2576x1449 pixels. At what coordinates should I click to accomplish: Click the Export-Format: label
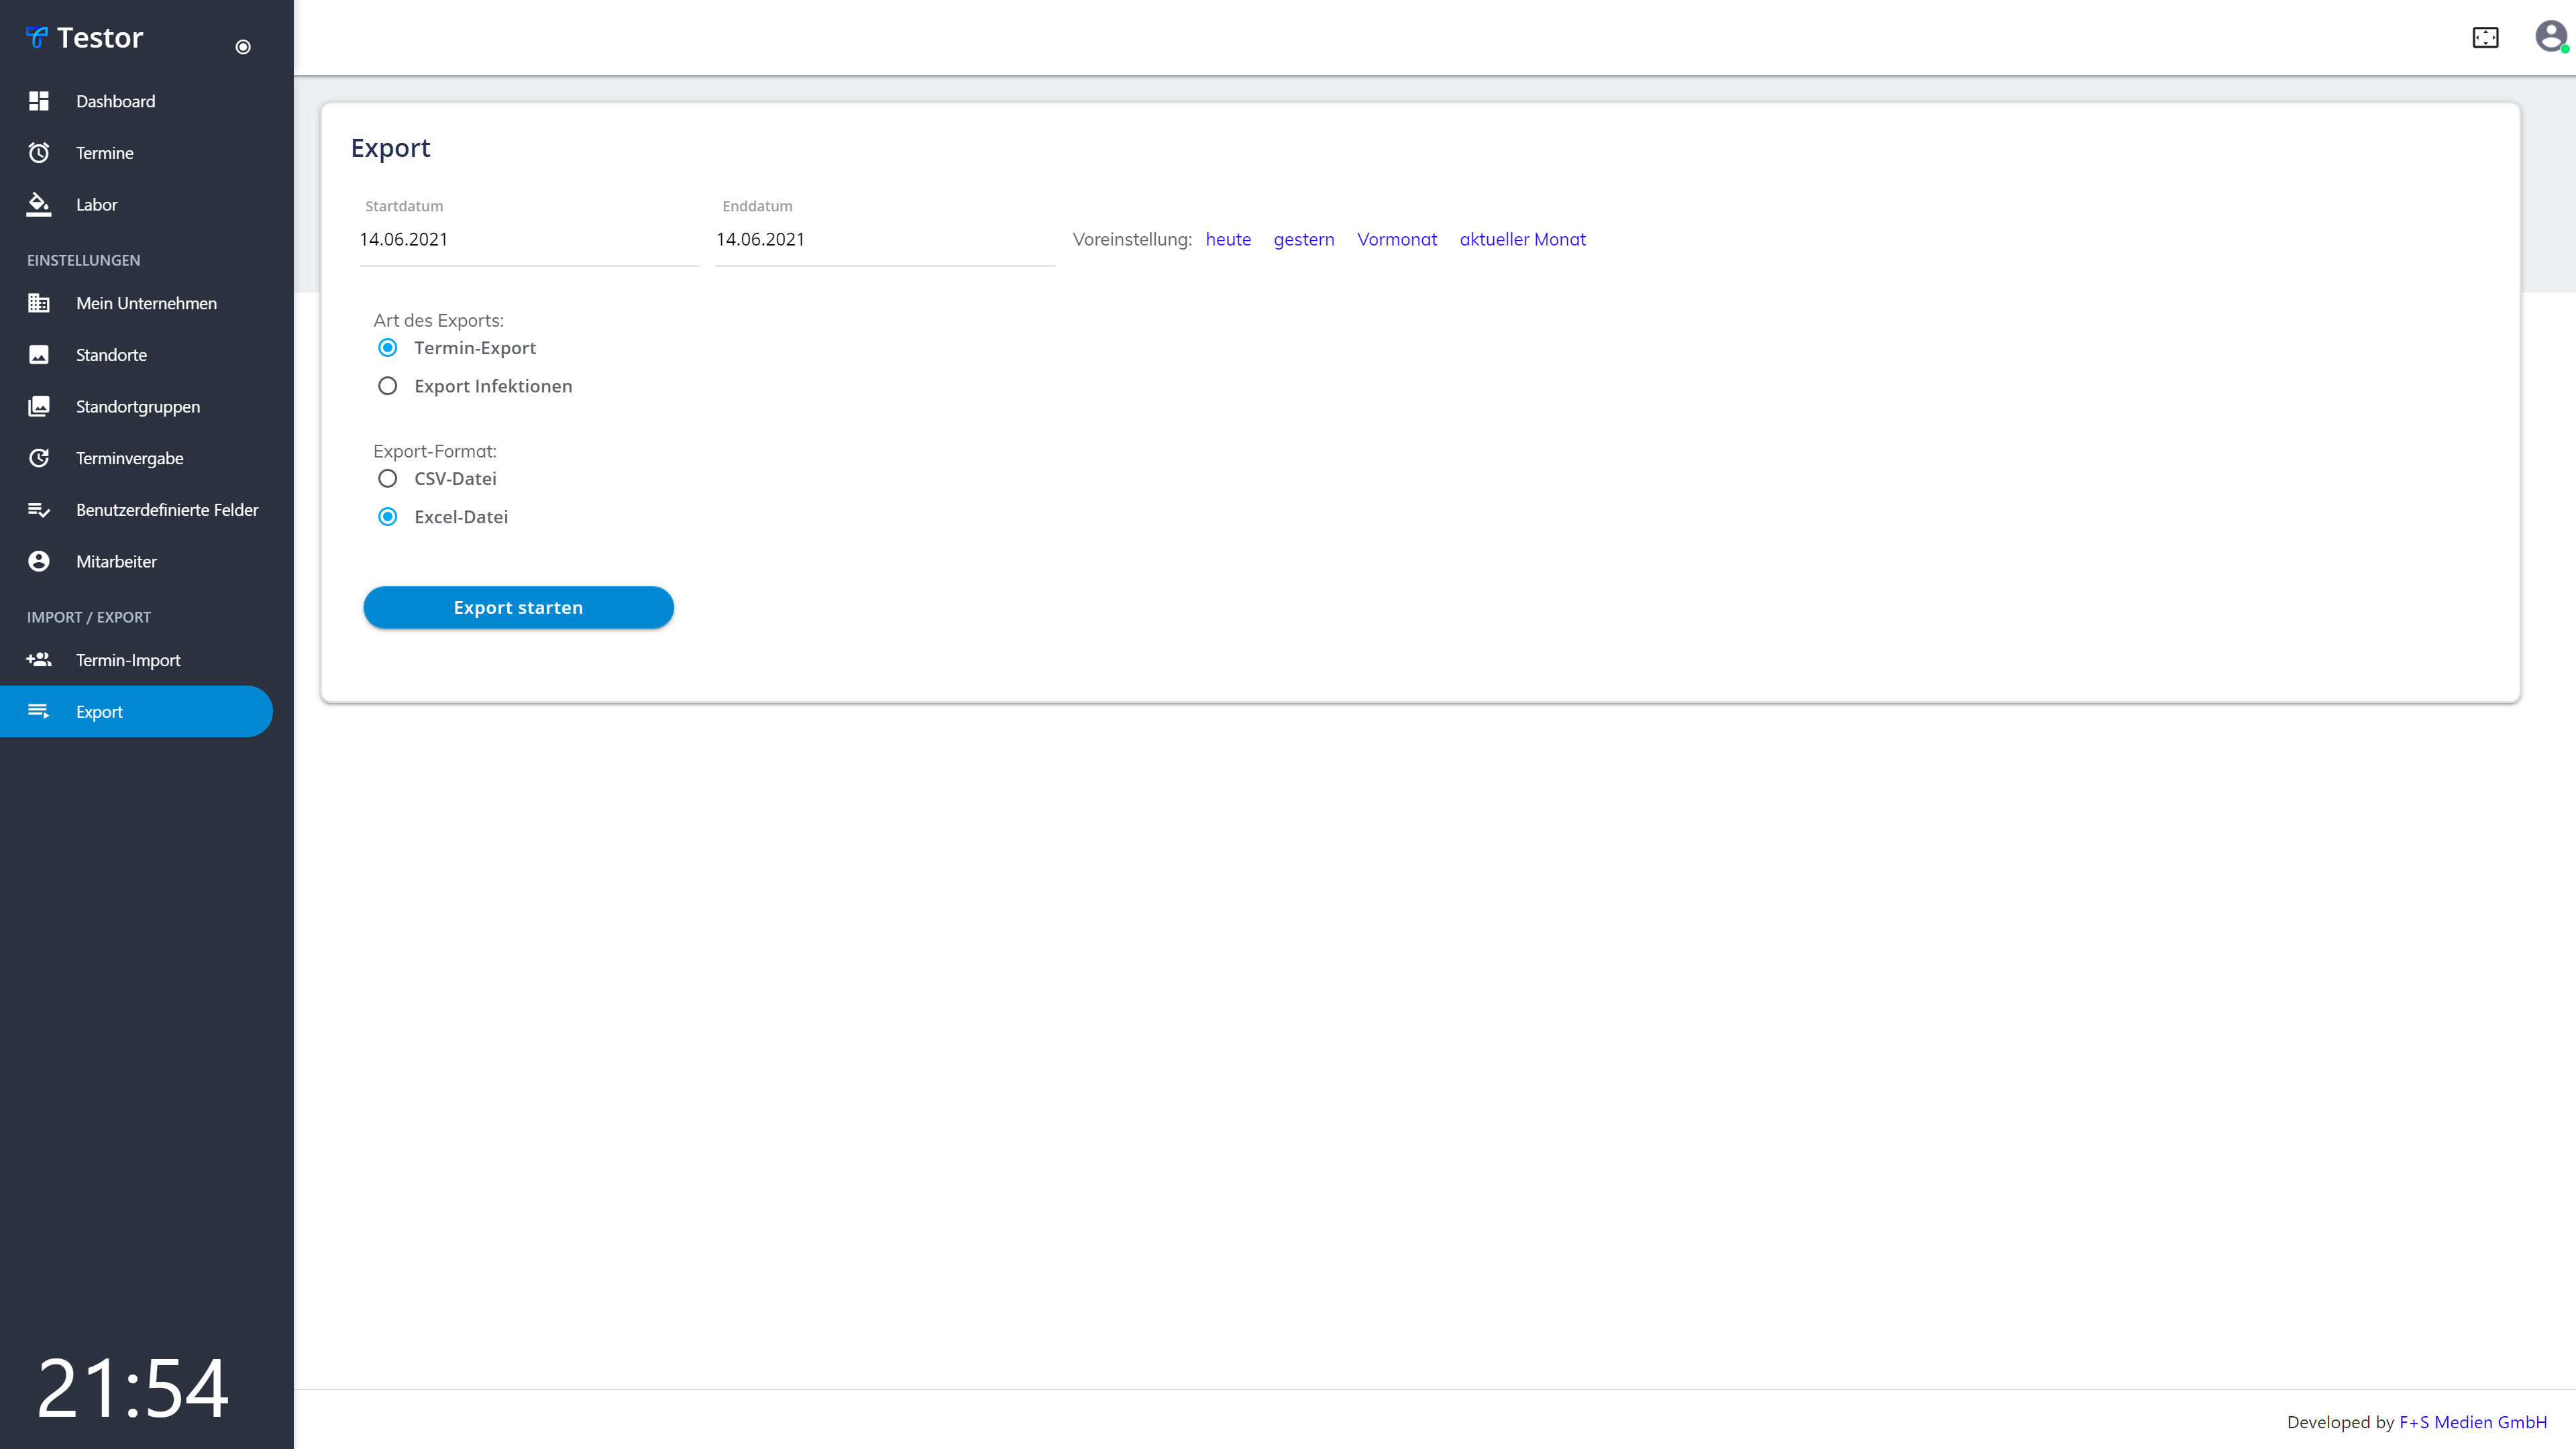tap(434, 452)
